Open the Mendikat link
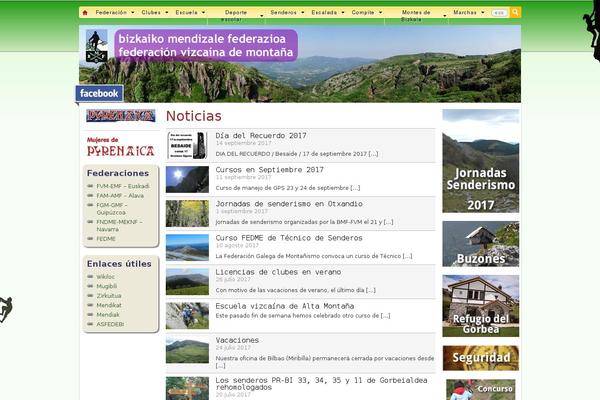600x400 pixels. click(x=109, y=305)
